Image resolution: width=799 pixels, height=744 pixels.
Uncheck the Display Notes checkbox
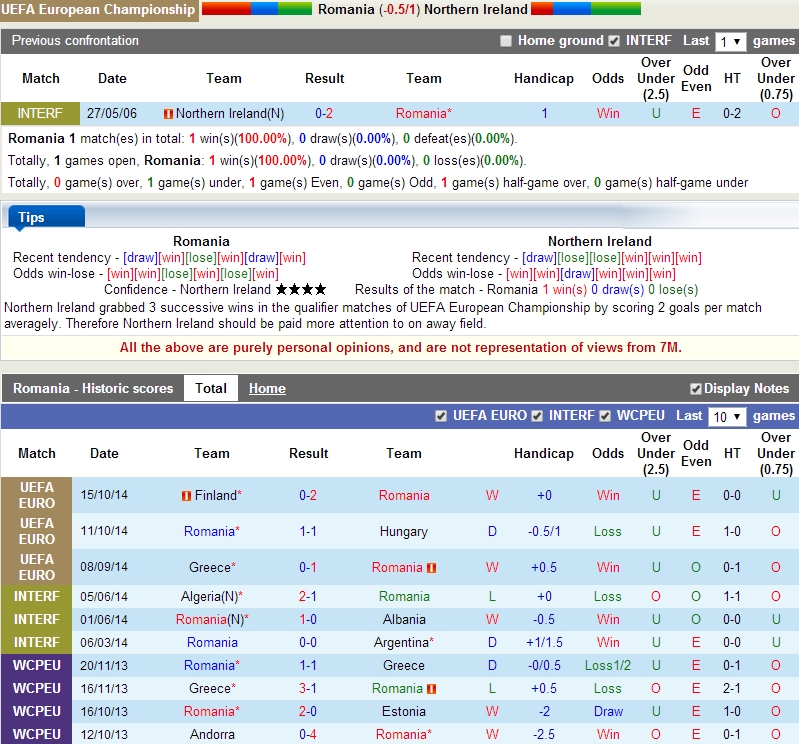pyautogui.click(x=695, y=389)
